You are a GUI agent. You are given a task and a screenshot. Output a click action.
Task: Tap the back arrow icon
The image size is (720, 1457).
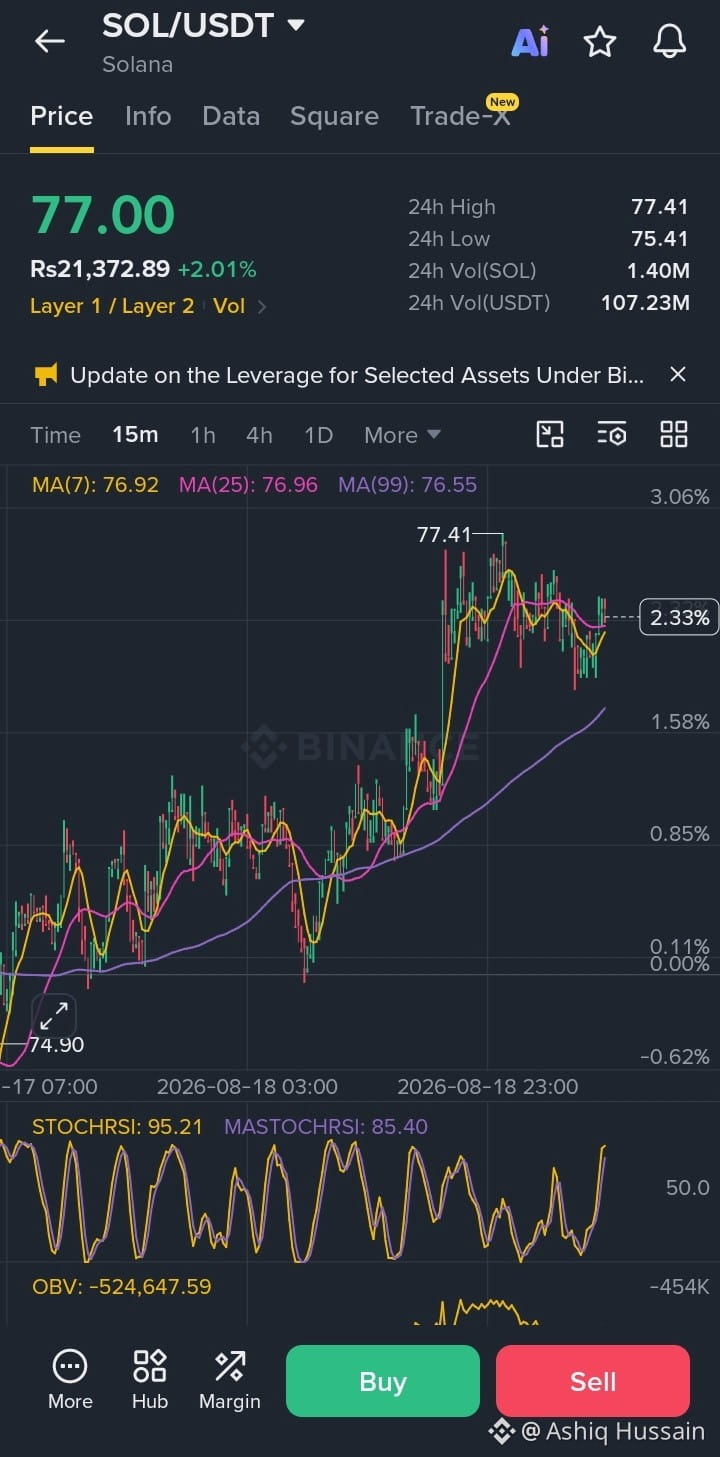49,41
